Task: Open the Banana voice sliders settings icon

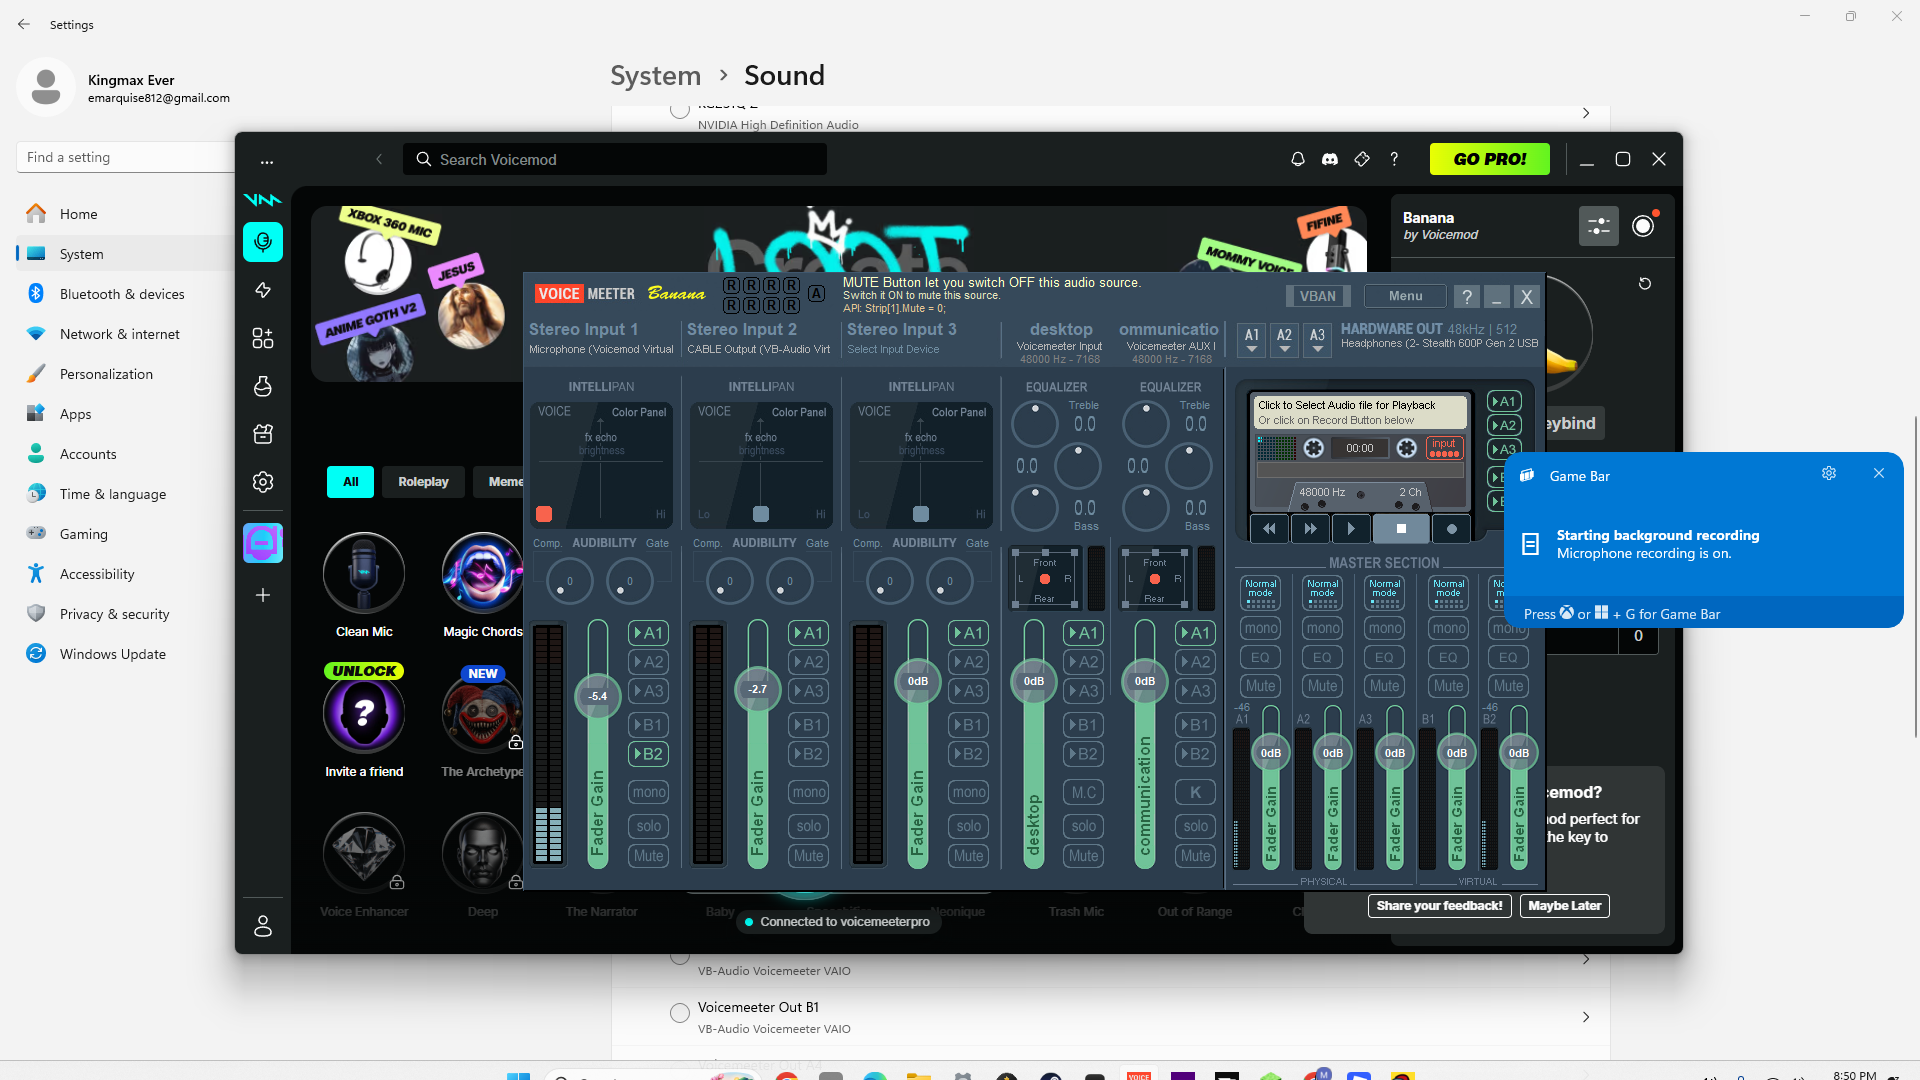Action: point(1598,226)
